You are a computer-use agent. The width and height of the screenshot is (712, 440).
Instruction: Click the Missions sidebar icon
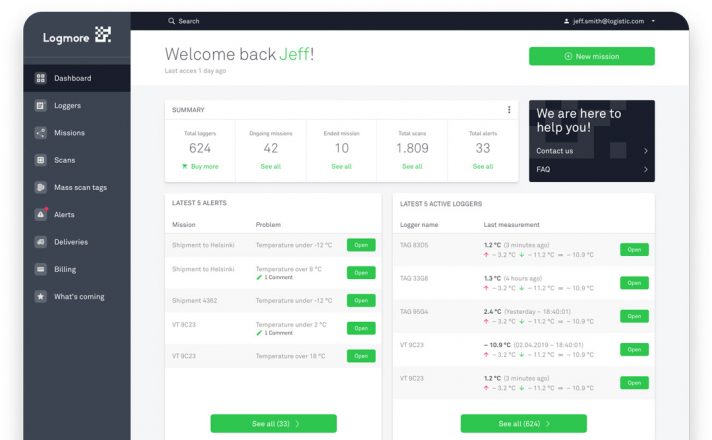pyautogui.click(x=40, y=133)
